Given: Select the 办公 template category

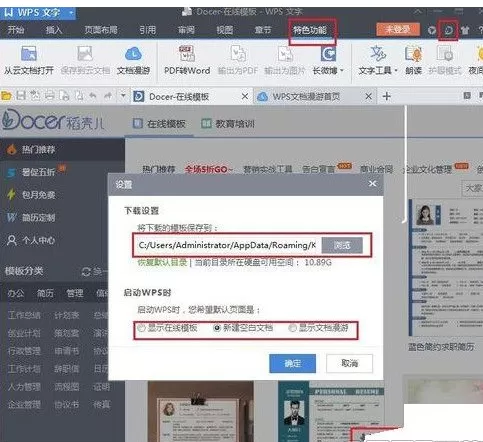Looking at the screenshot, I should (x=16, y=293).
